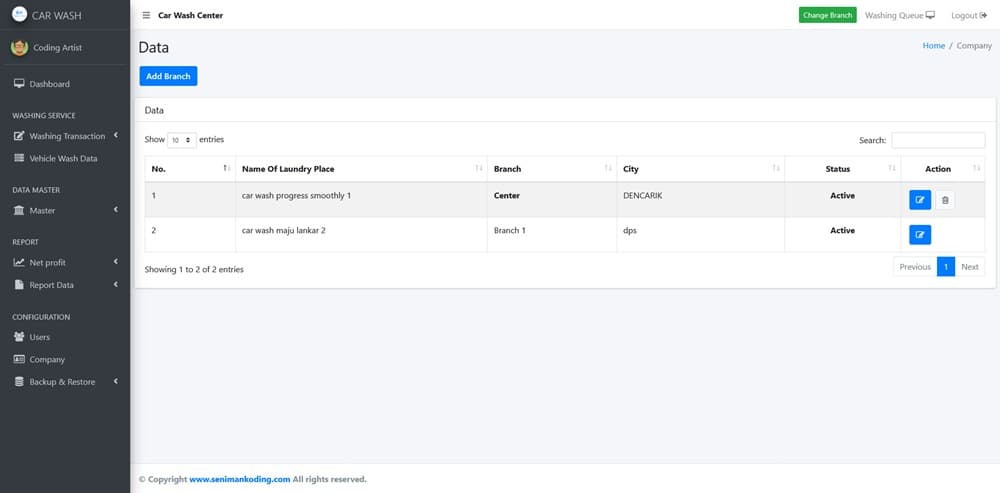Click the Coding Artist user avatar
Image resolution: width=1000 pixels, height=493 pixels.
tap(19, 47)
